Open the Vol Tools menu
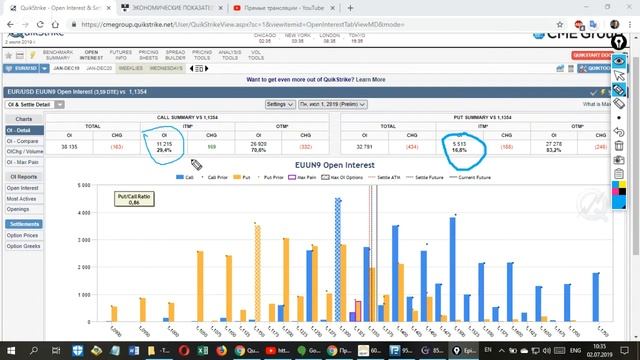Screen dimensions: 640x360 point(256,55)
